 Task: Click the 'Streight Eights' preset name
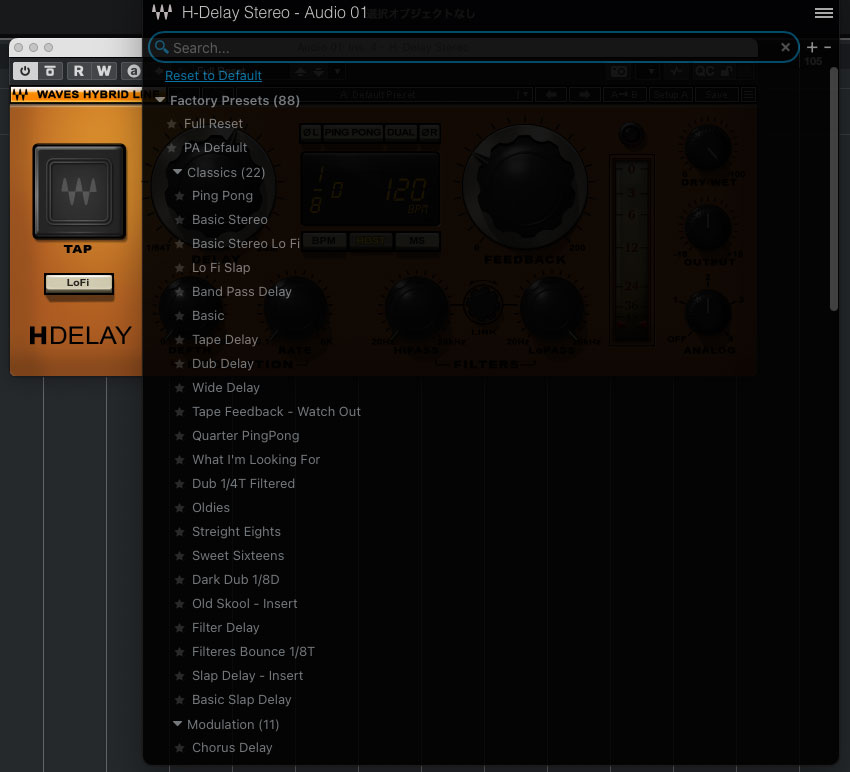236,531
